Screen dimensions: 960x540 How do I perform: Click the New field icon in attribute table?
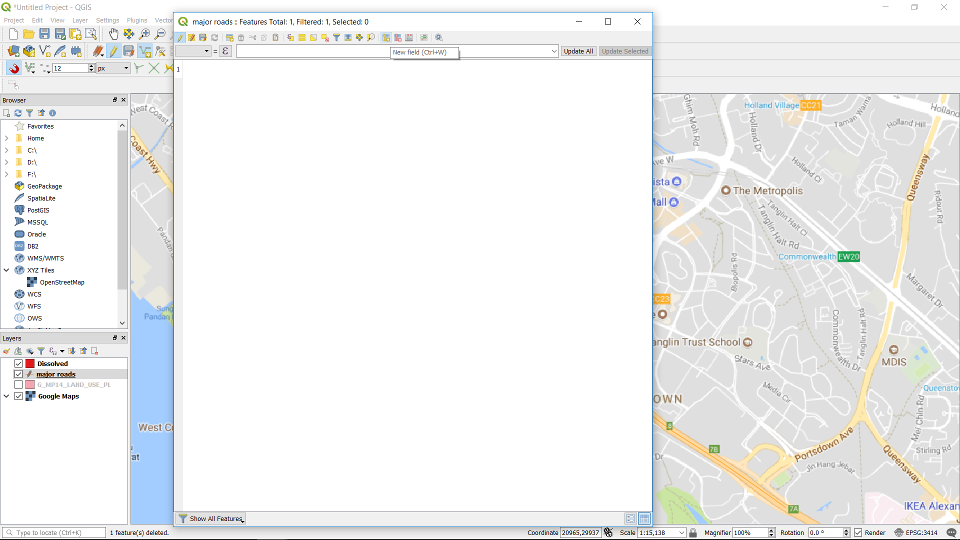pyautogui.click(x=386, y=38)
